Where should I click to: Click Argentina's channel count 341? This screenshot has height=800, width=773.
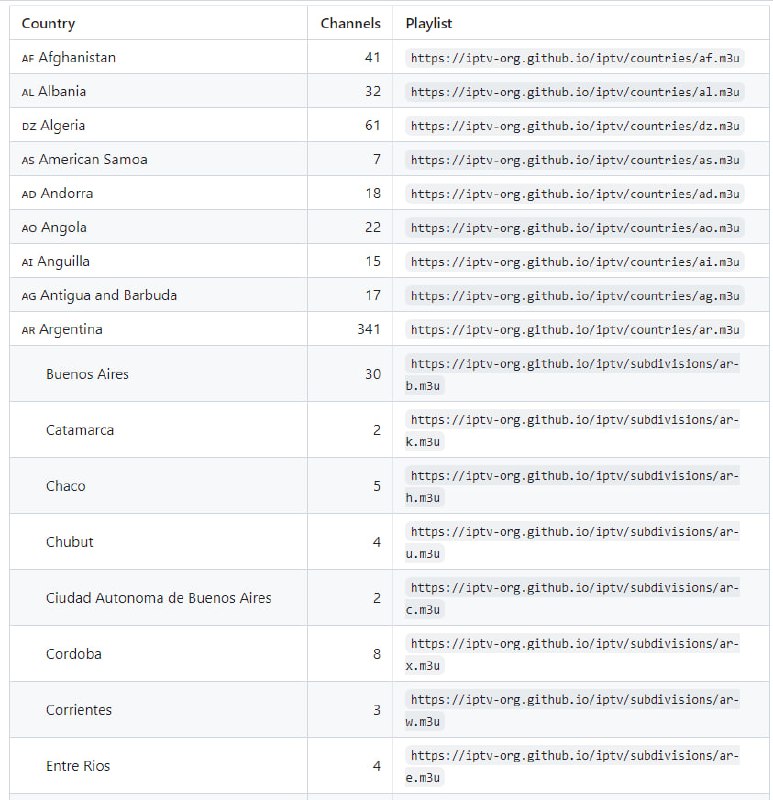pyautogui.click(x=368, y=330)
